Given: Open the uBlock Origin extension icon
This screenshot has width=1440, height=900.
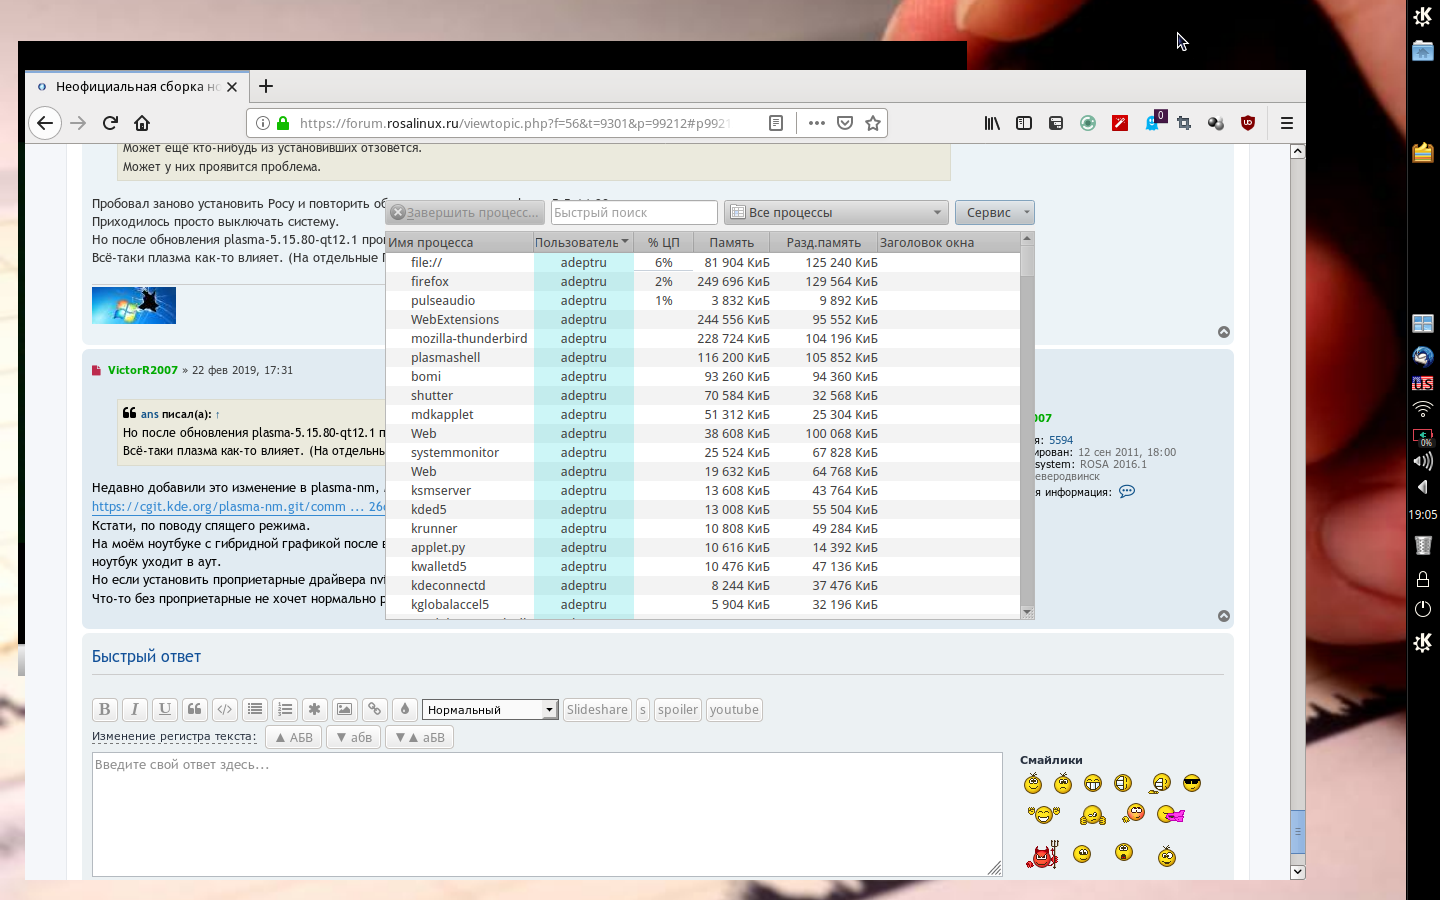Looking at the screenshot, I should (1247, 123).
